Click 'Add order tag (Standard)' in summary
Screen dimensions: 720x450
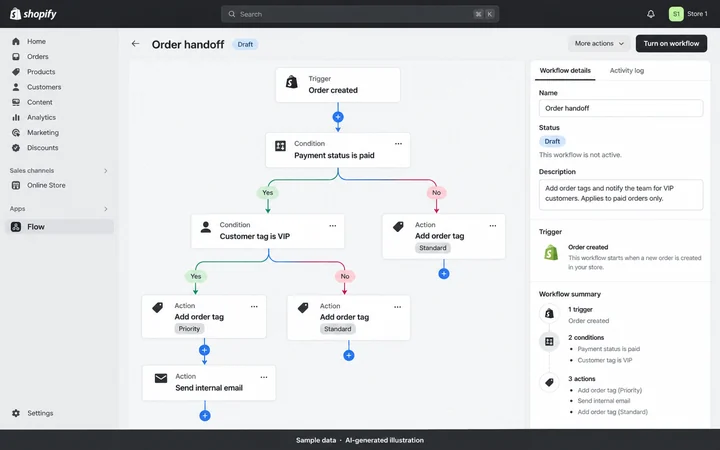(613, 412)
